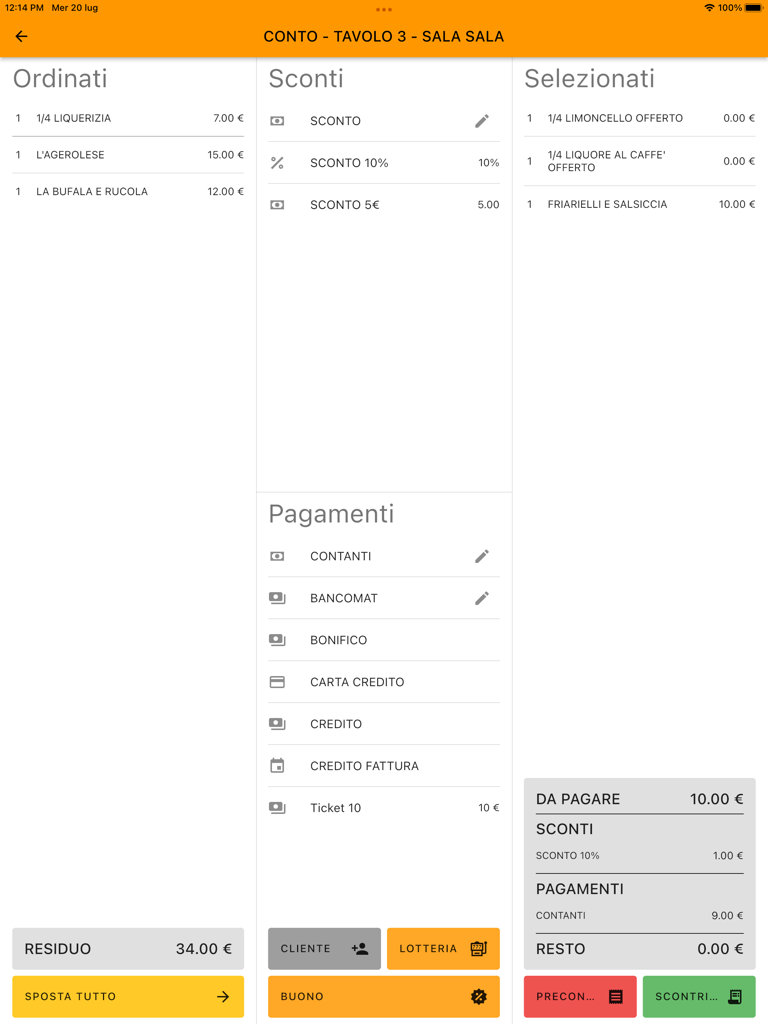Select the percentage icon for SCONTO 10%

tap(277, 162)
